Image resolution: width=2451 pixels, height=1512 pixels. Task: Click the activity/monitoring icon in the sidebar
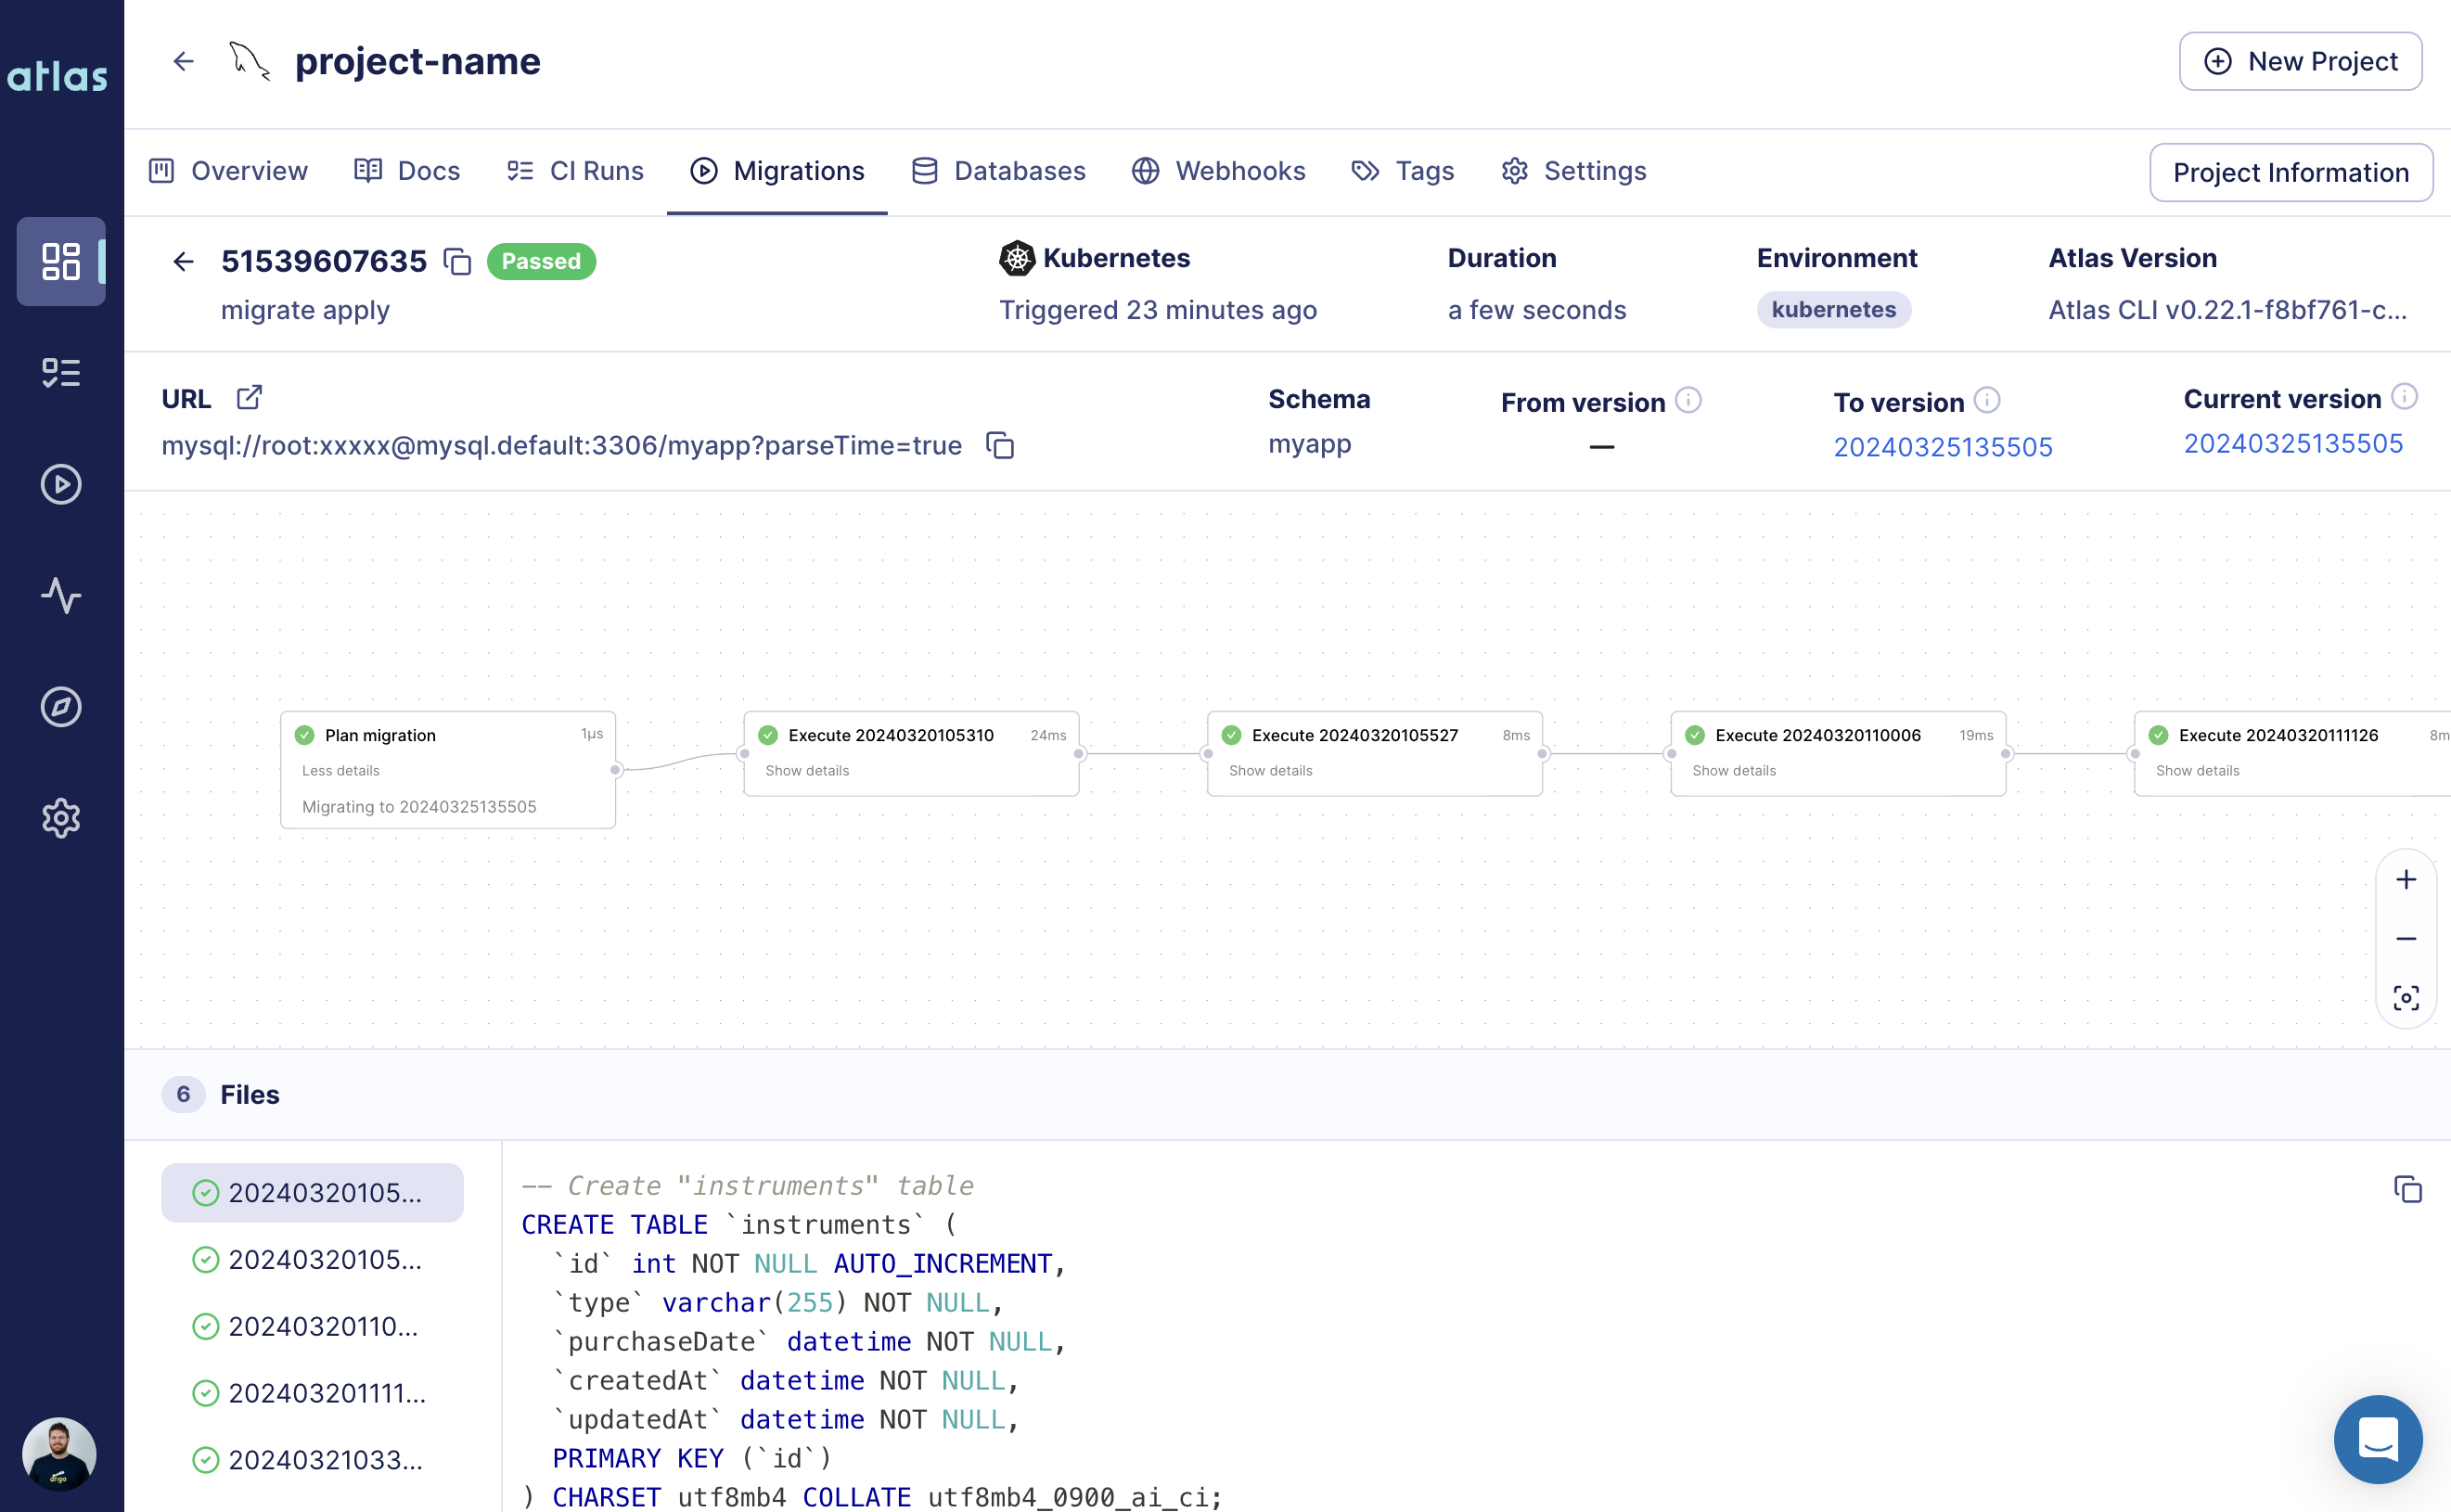point(61,596)
